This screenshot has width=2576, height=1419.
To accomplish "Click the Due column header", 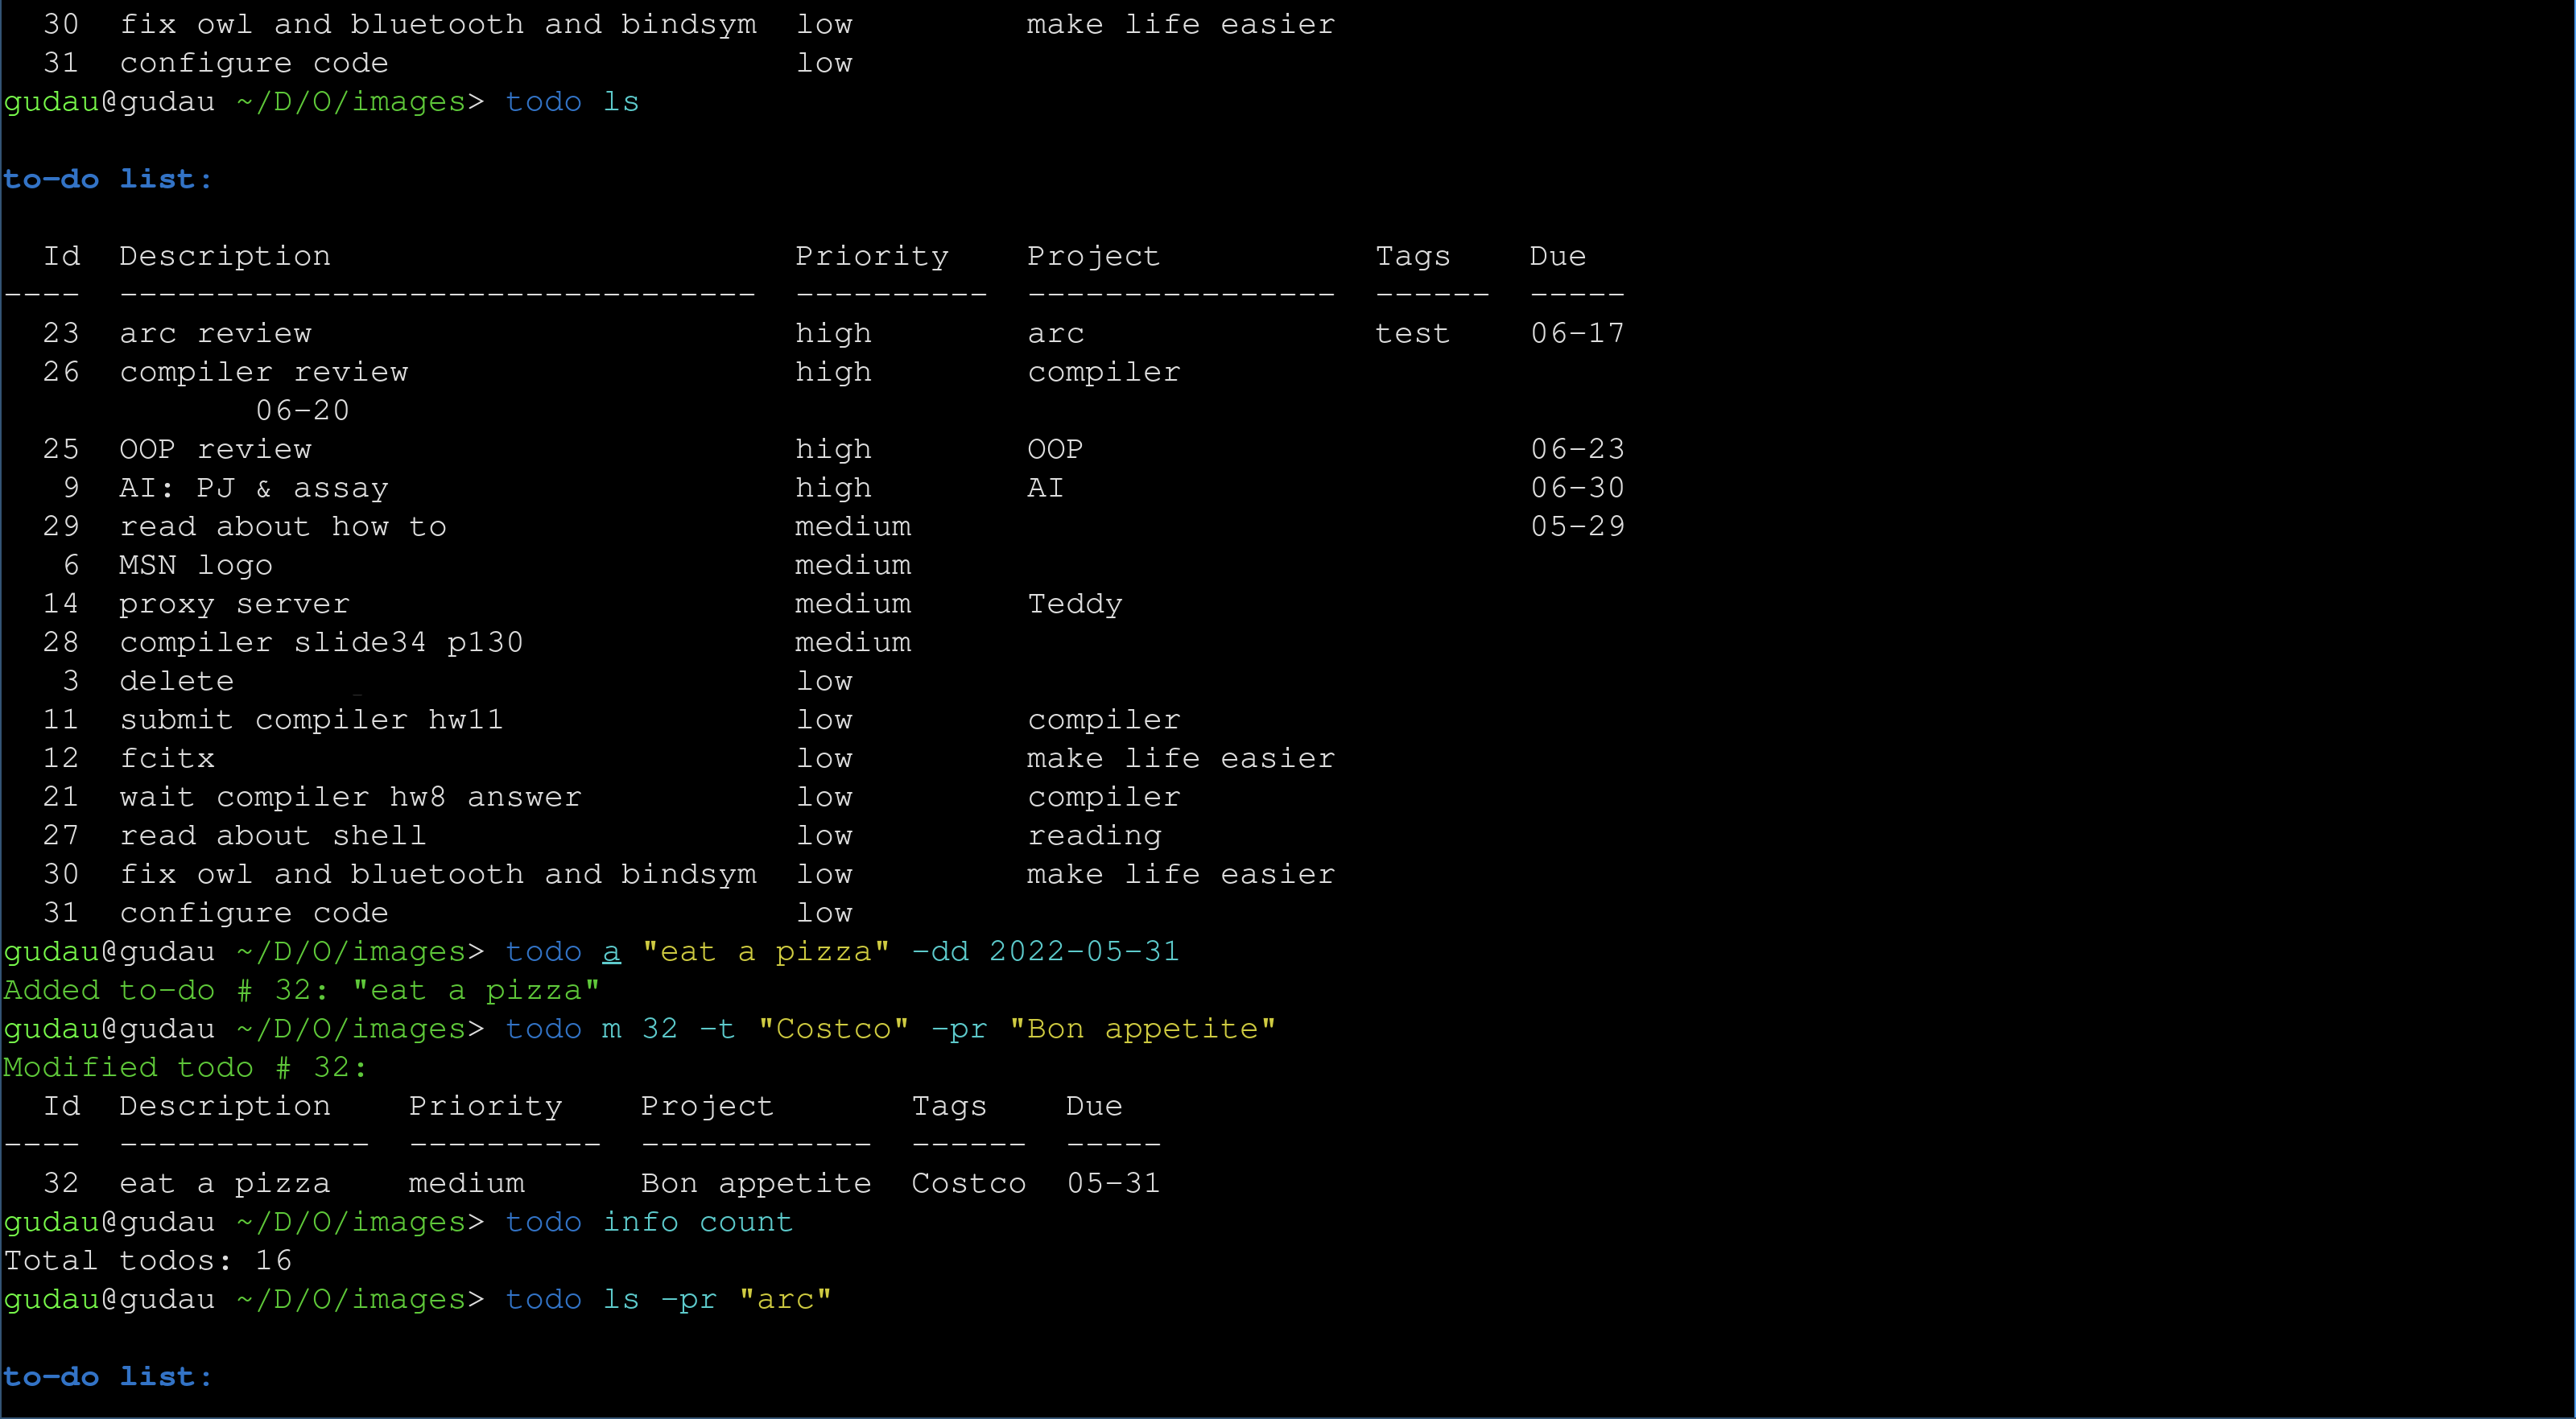I will [x=1557, y=256].
